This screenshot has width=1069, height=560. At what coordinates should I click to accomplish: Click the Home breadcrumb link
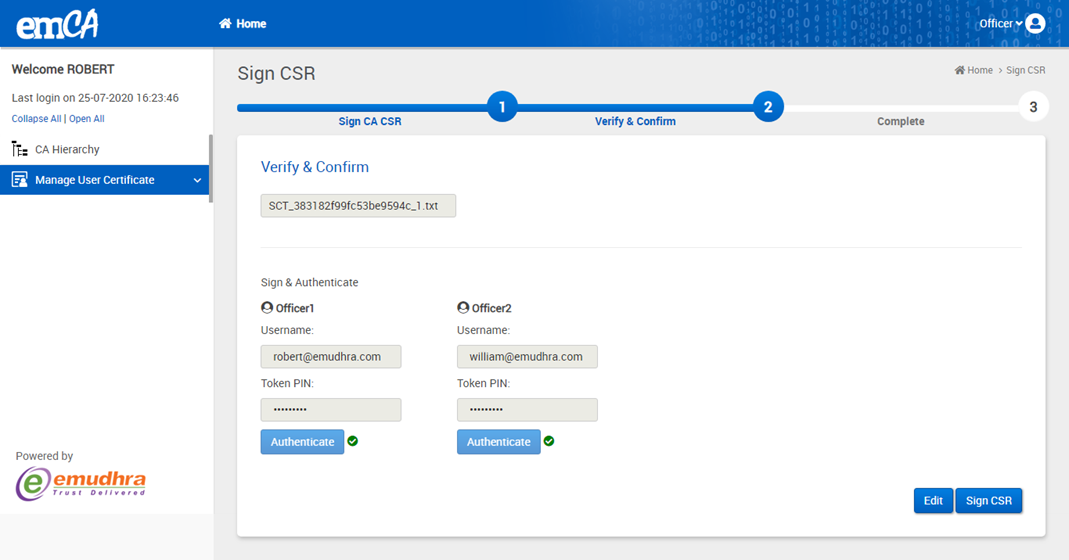[x=979, y=70]
